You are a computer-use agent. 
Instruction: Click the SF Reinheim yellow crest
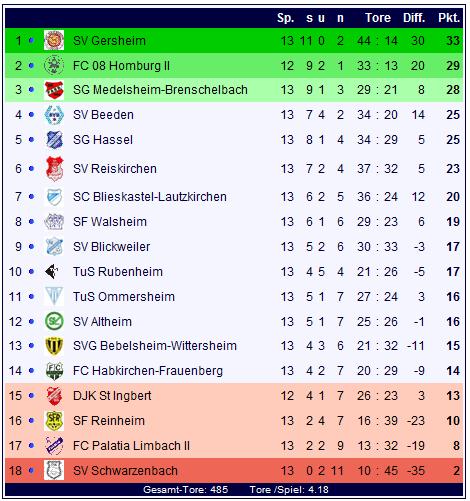54,421
